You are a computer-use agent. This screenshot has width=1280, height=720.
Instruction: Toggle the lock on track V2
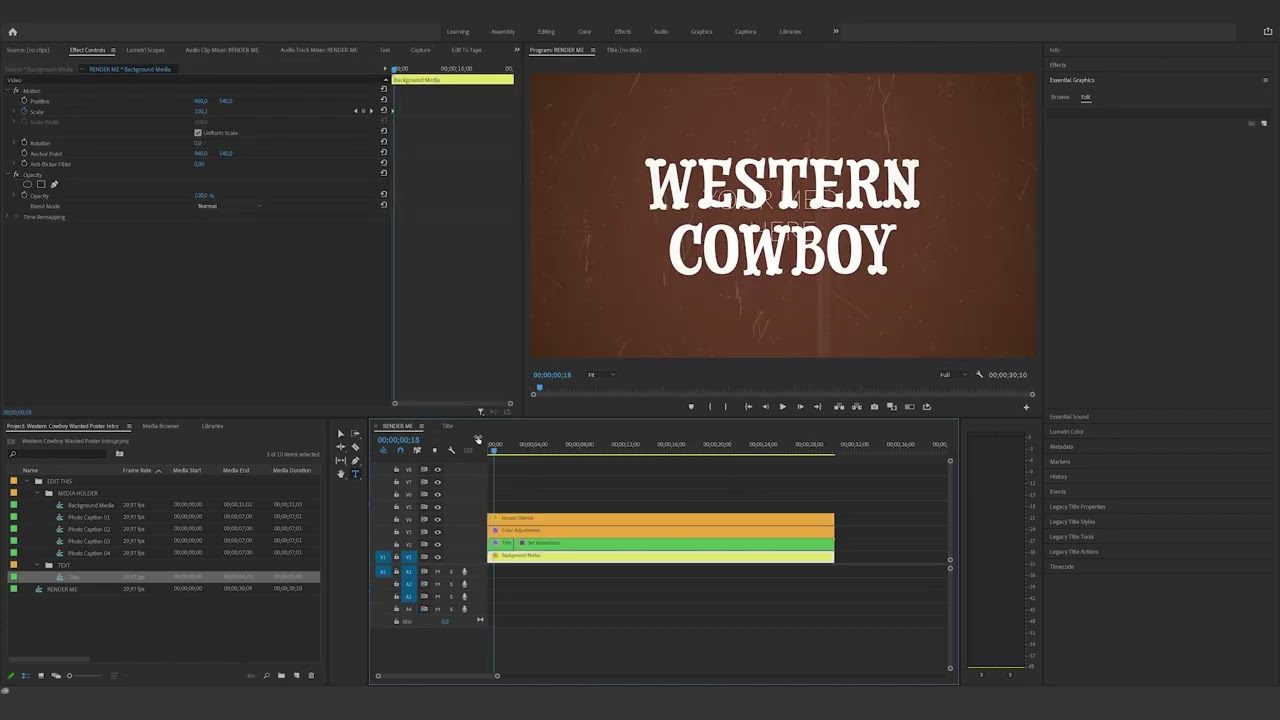(x=396, y=544)
